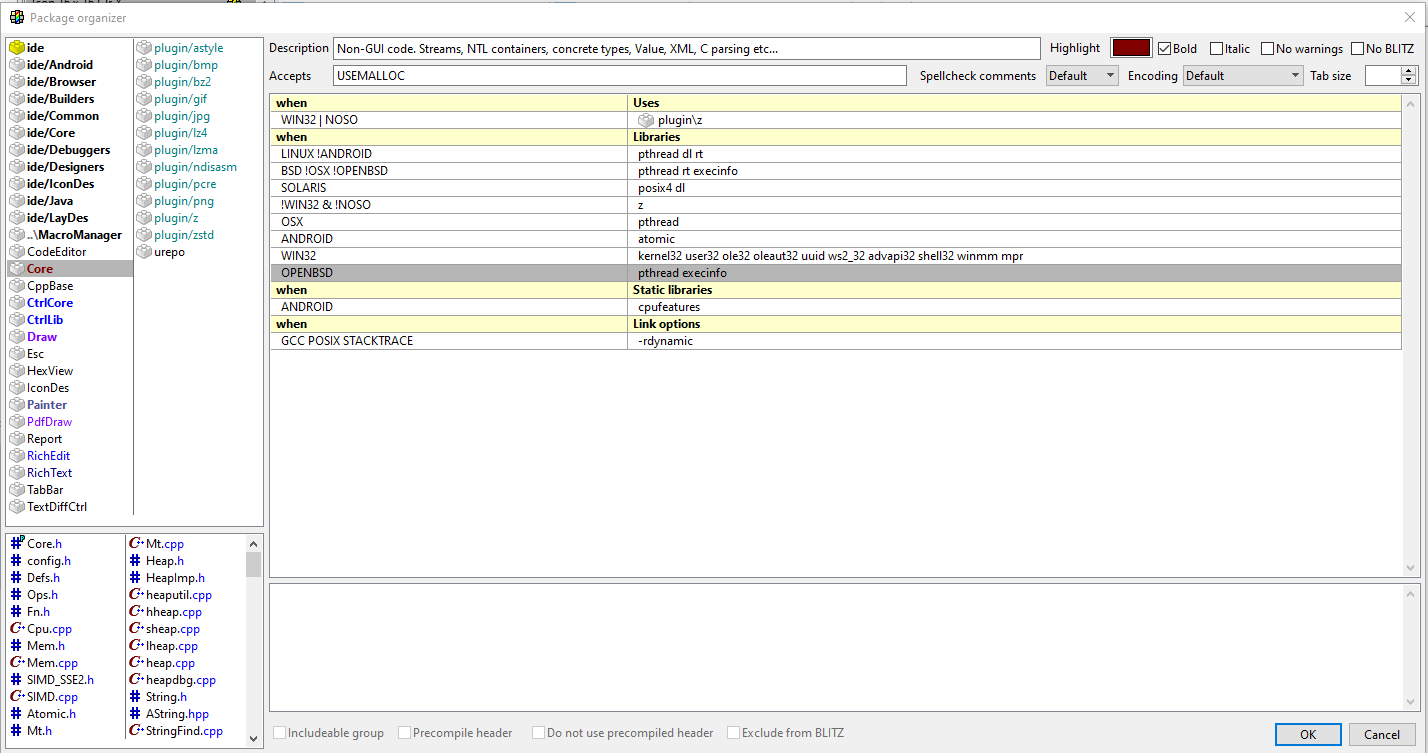
Task: Click the CtrlCore package icon
Action: click(16, 303)
